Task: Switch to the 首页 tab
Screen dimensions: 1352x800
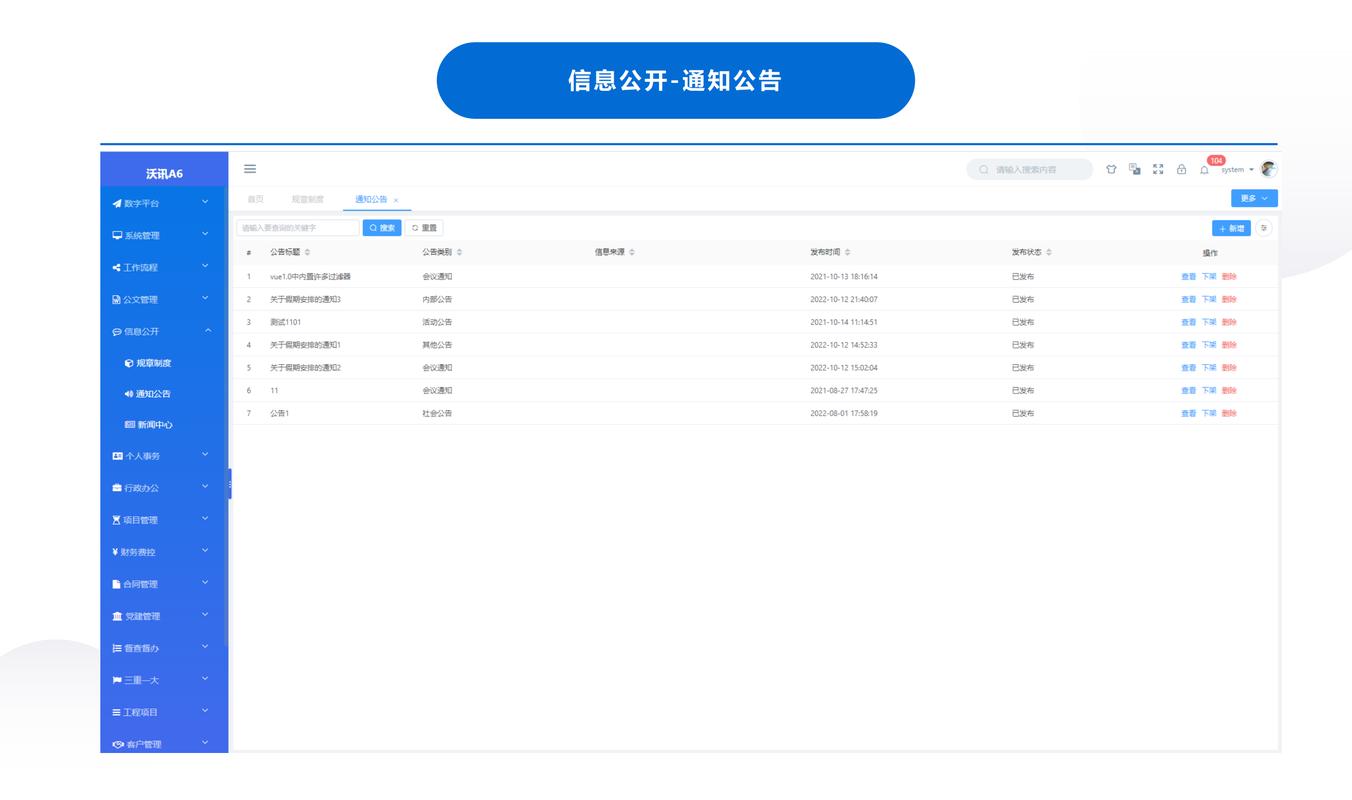Action: click(256, 199)
